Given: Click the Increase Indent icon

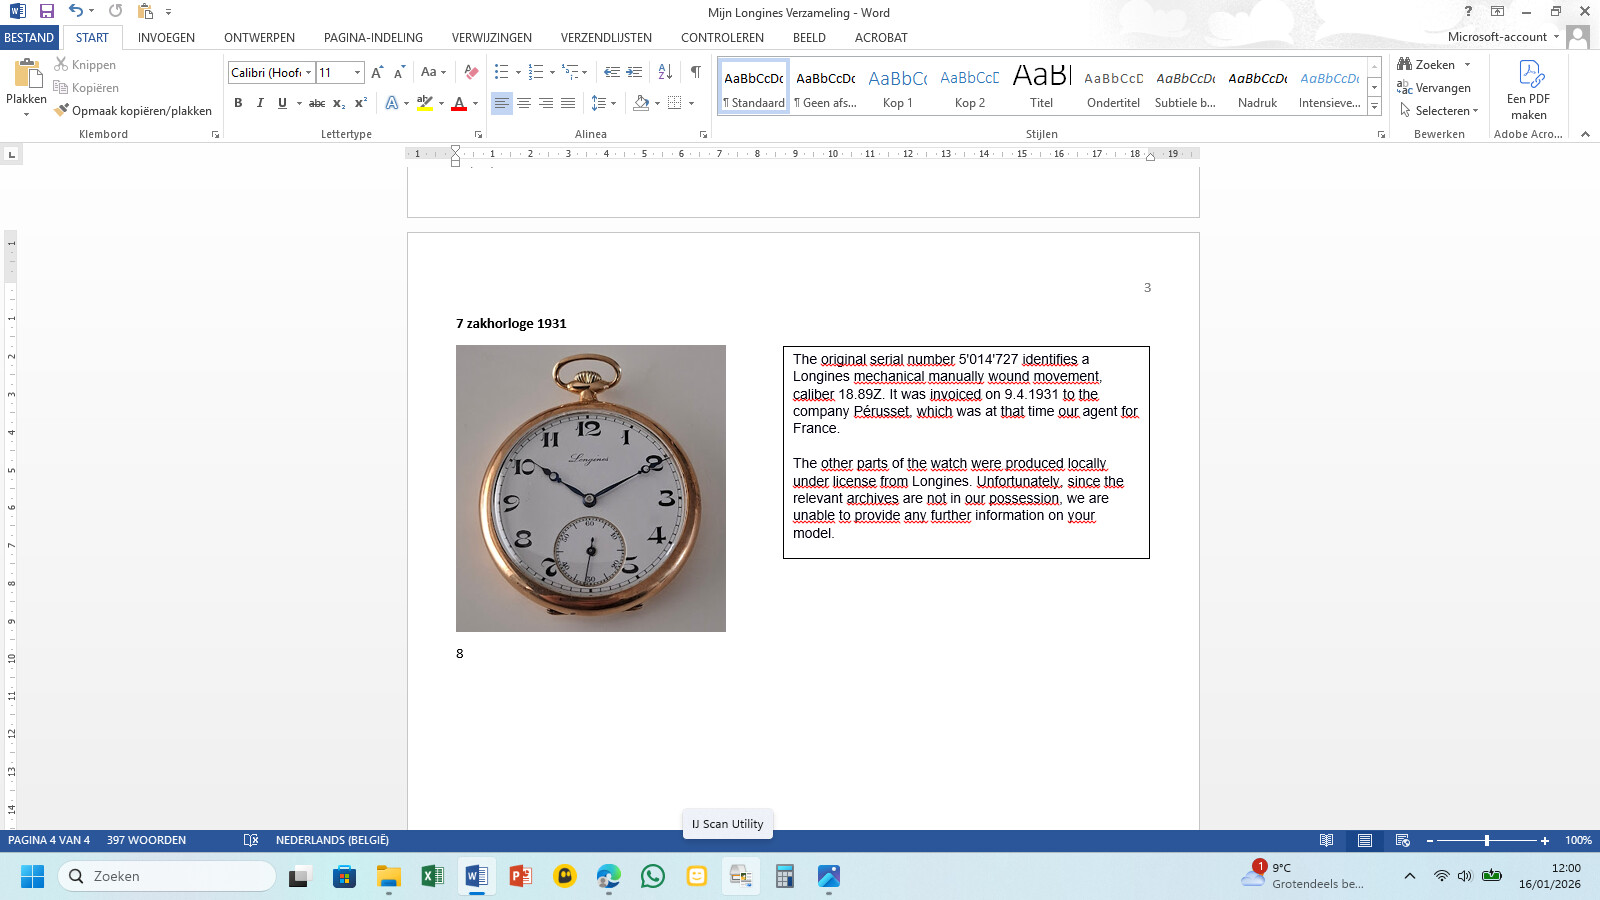Looking at the screenshot, I should coord(634,72).
